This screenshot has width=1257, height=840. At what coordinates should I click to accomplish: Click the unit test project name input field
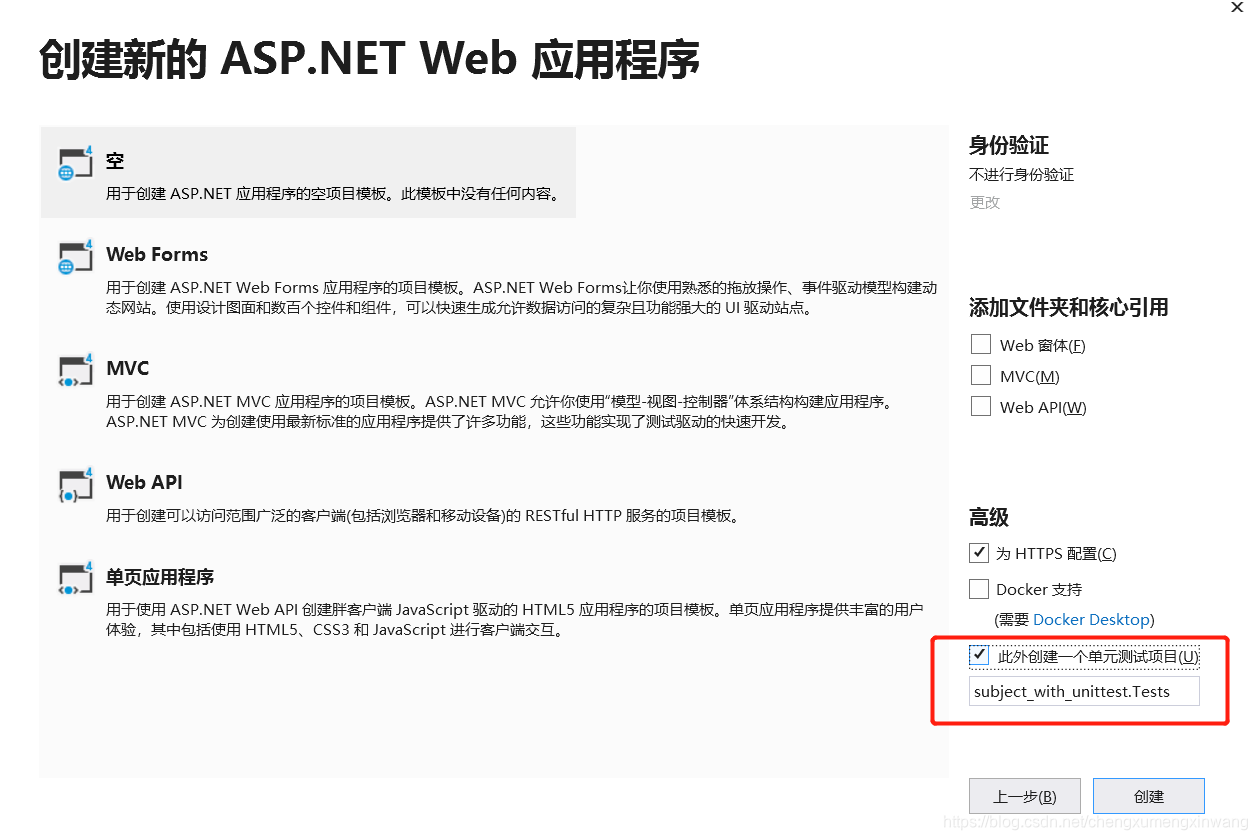click(x=1084, y=691)
